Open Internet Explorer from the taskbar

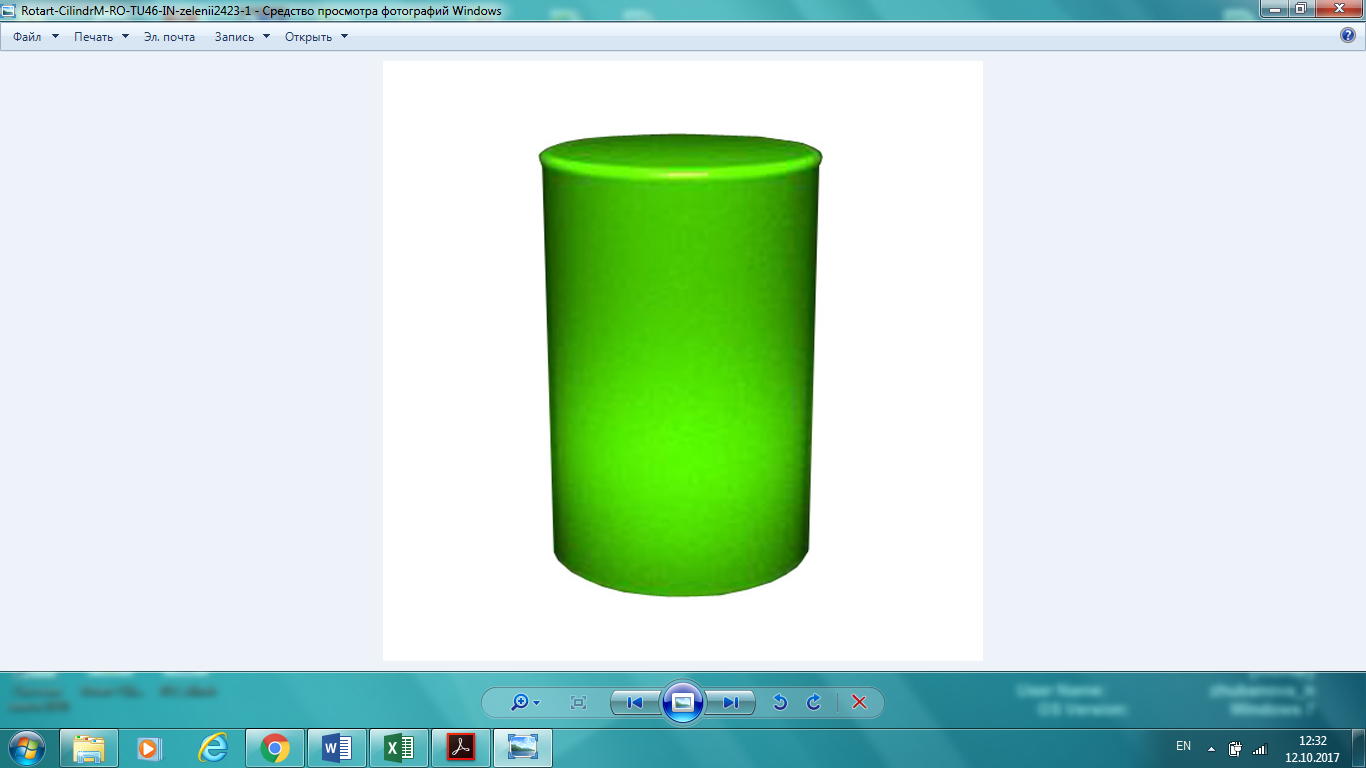point(213,748)
